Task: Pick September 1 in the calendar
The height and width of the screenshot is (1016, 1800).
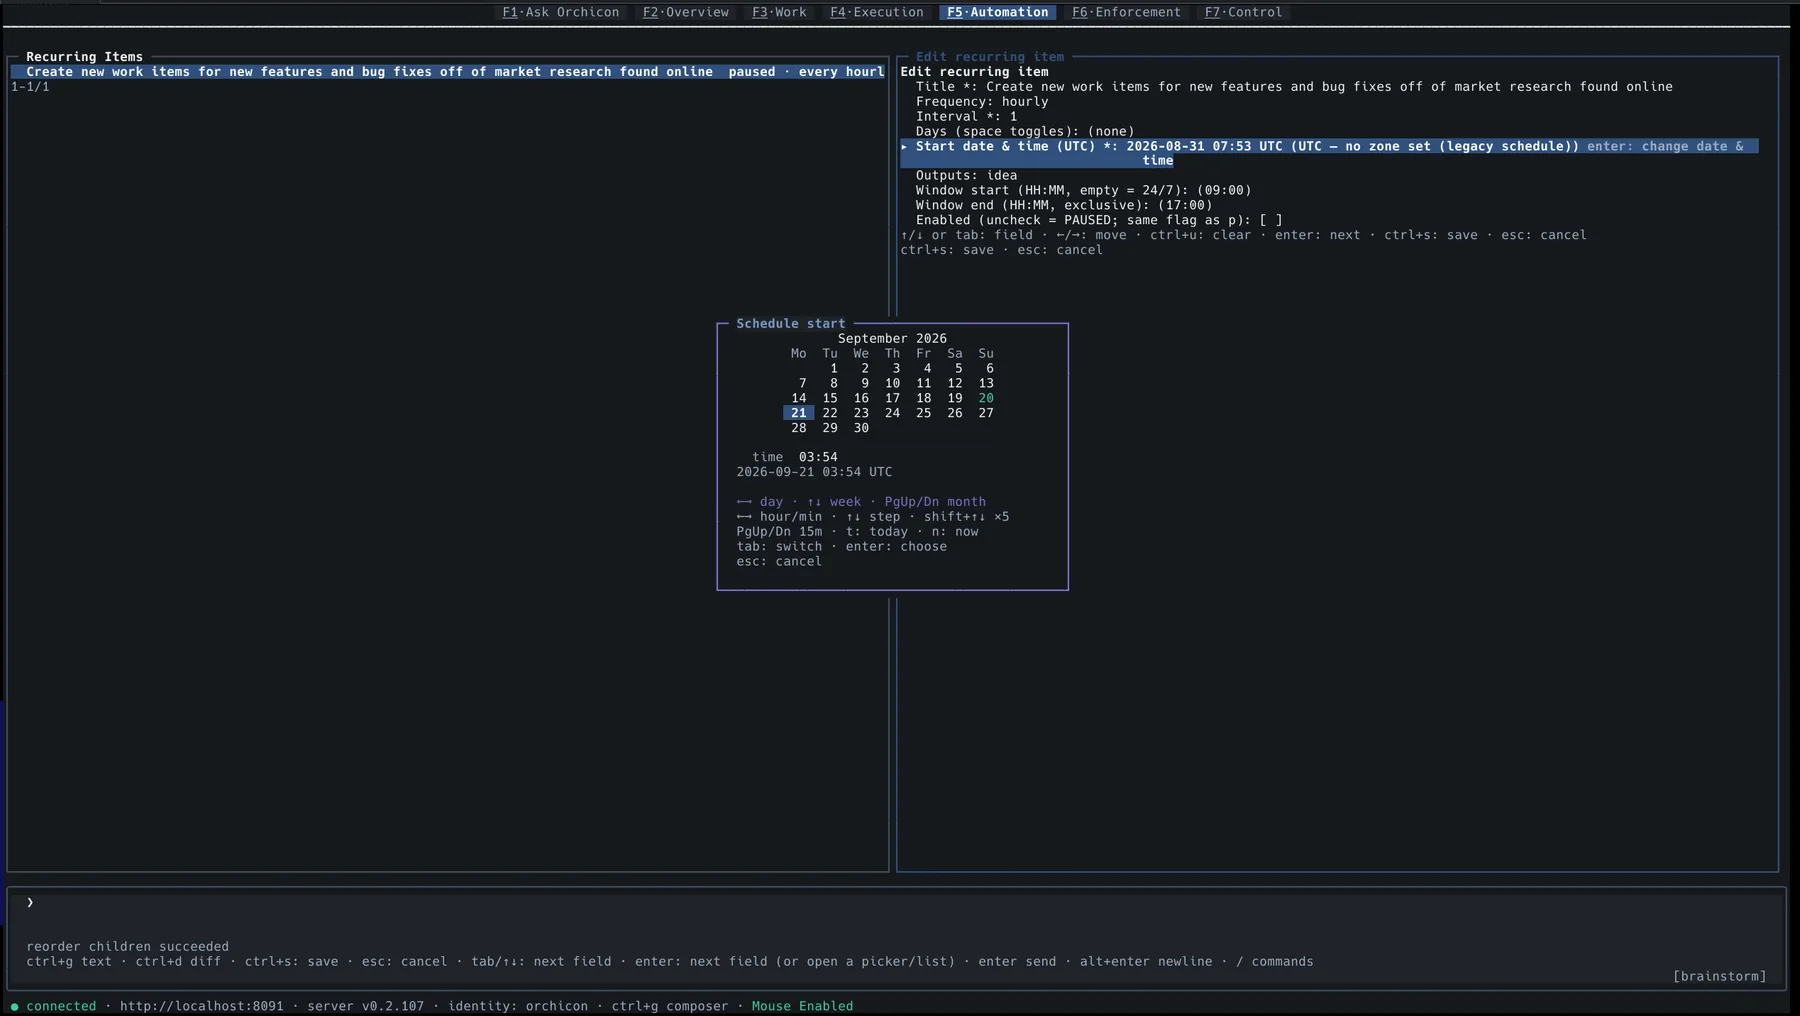Action: click(833, 369)
